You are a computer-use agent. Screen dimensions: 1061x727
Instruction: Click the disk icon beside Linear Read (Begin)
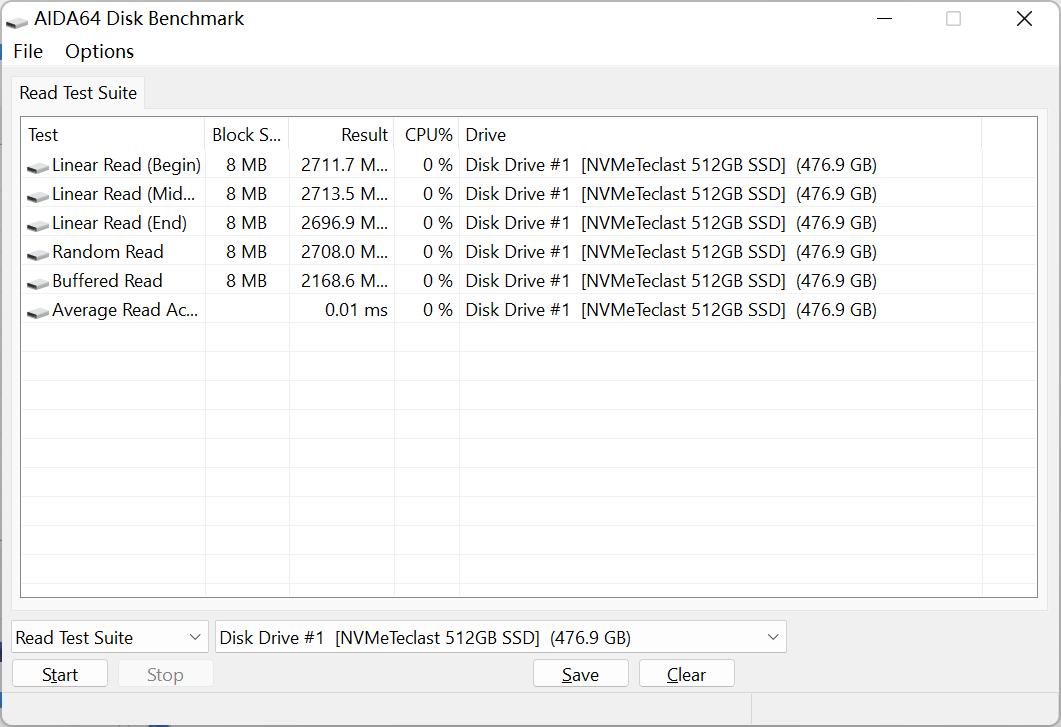coord(37,167)
